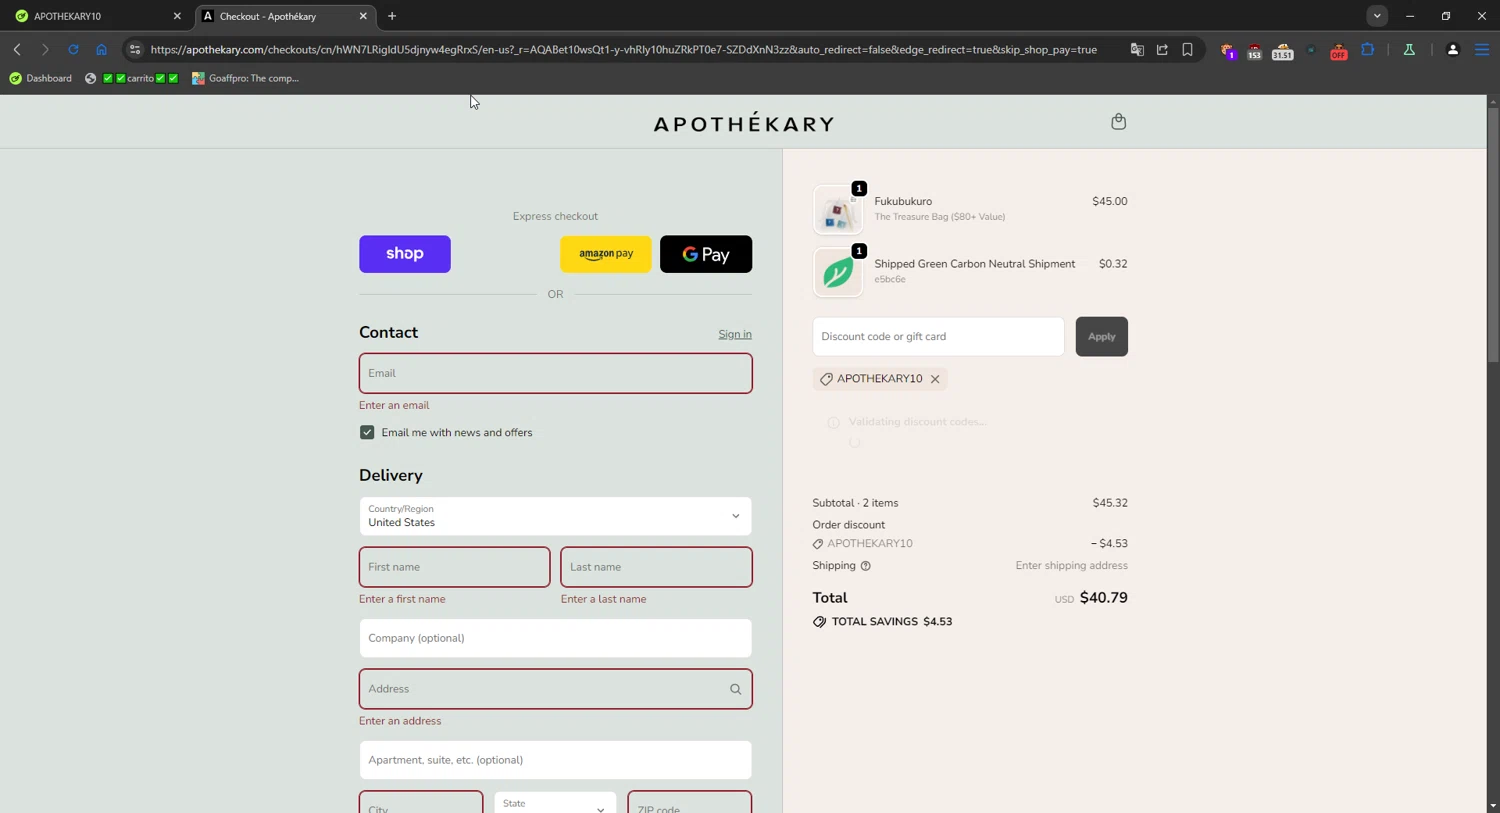The height and width of the screenshot is (813, 1500).
Task: Open the browser profile menu
Action: [1453, 49]
